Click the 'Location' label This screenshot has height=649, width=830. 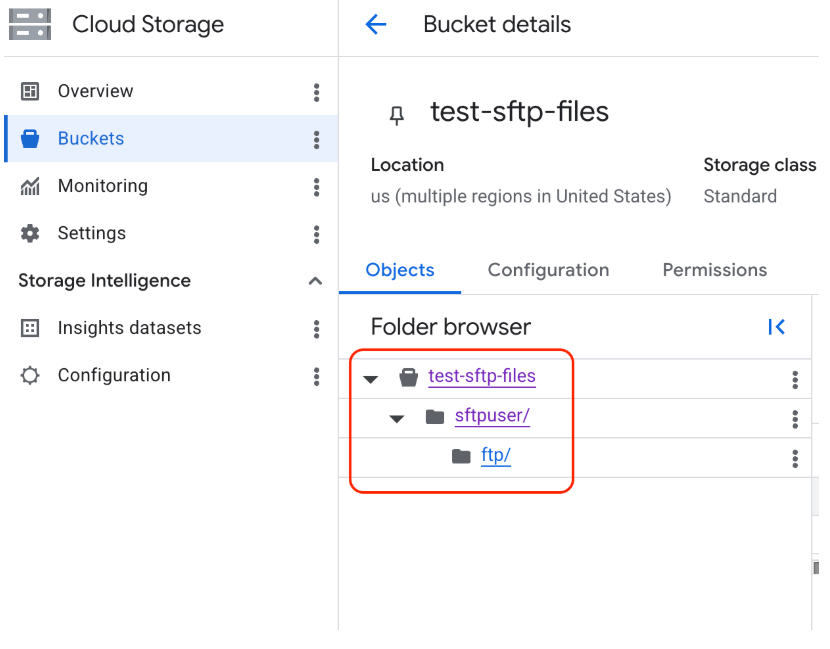click(407, 165)
